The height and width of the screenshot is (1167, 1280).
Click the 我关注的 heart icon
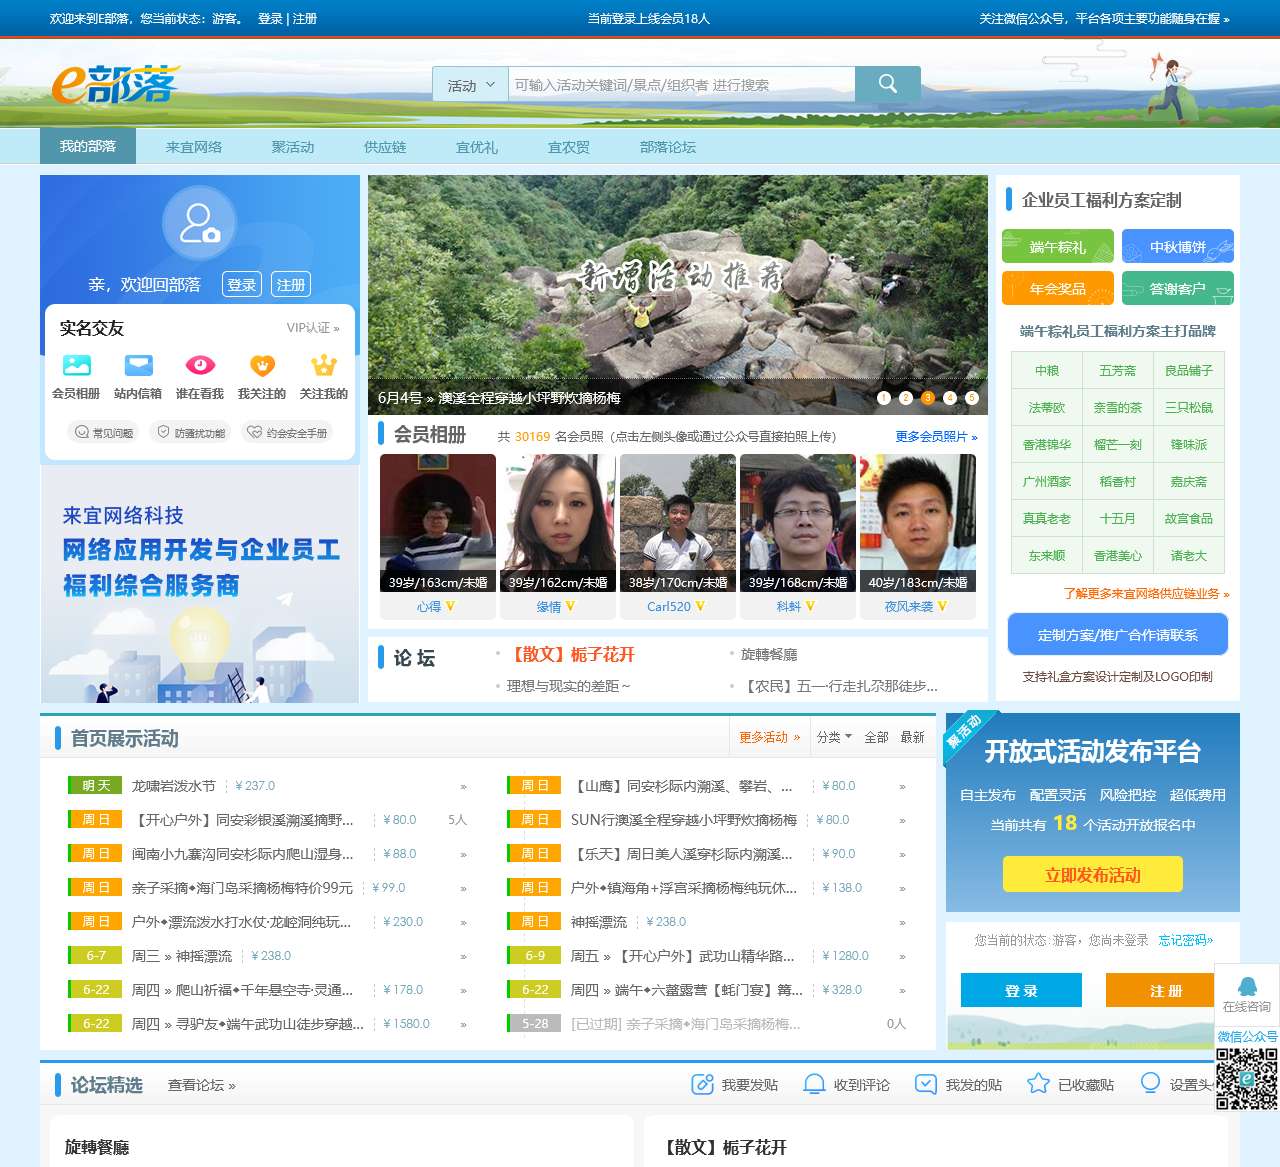pyautogui.click(x=262, y=365)
